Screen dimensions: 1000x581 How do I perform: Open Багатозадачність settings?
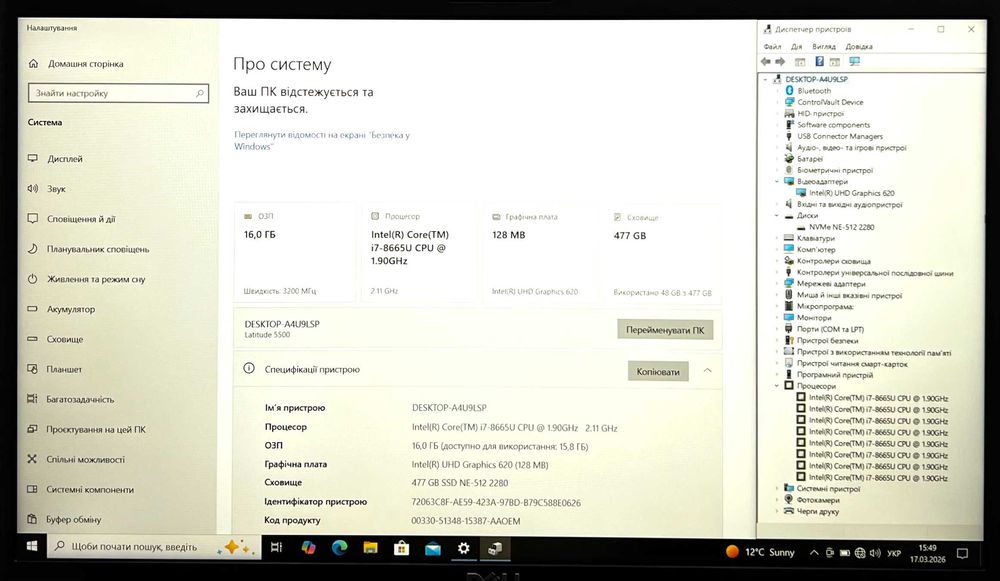(x=80, y=399)
